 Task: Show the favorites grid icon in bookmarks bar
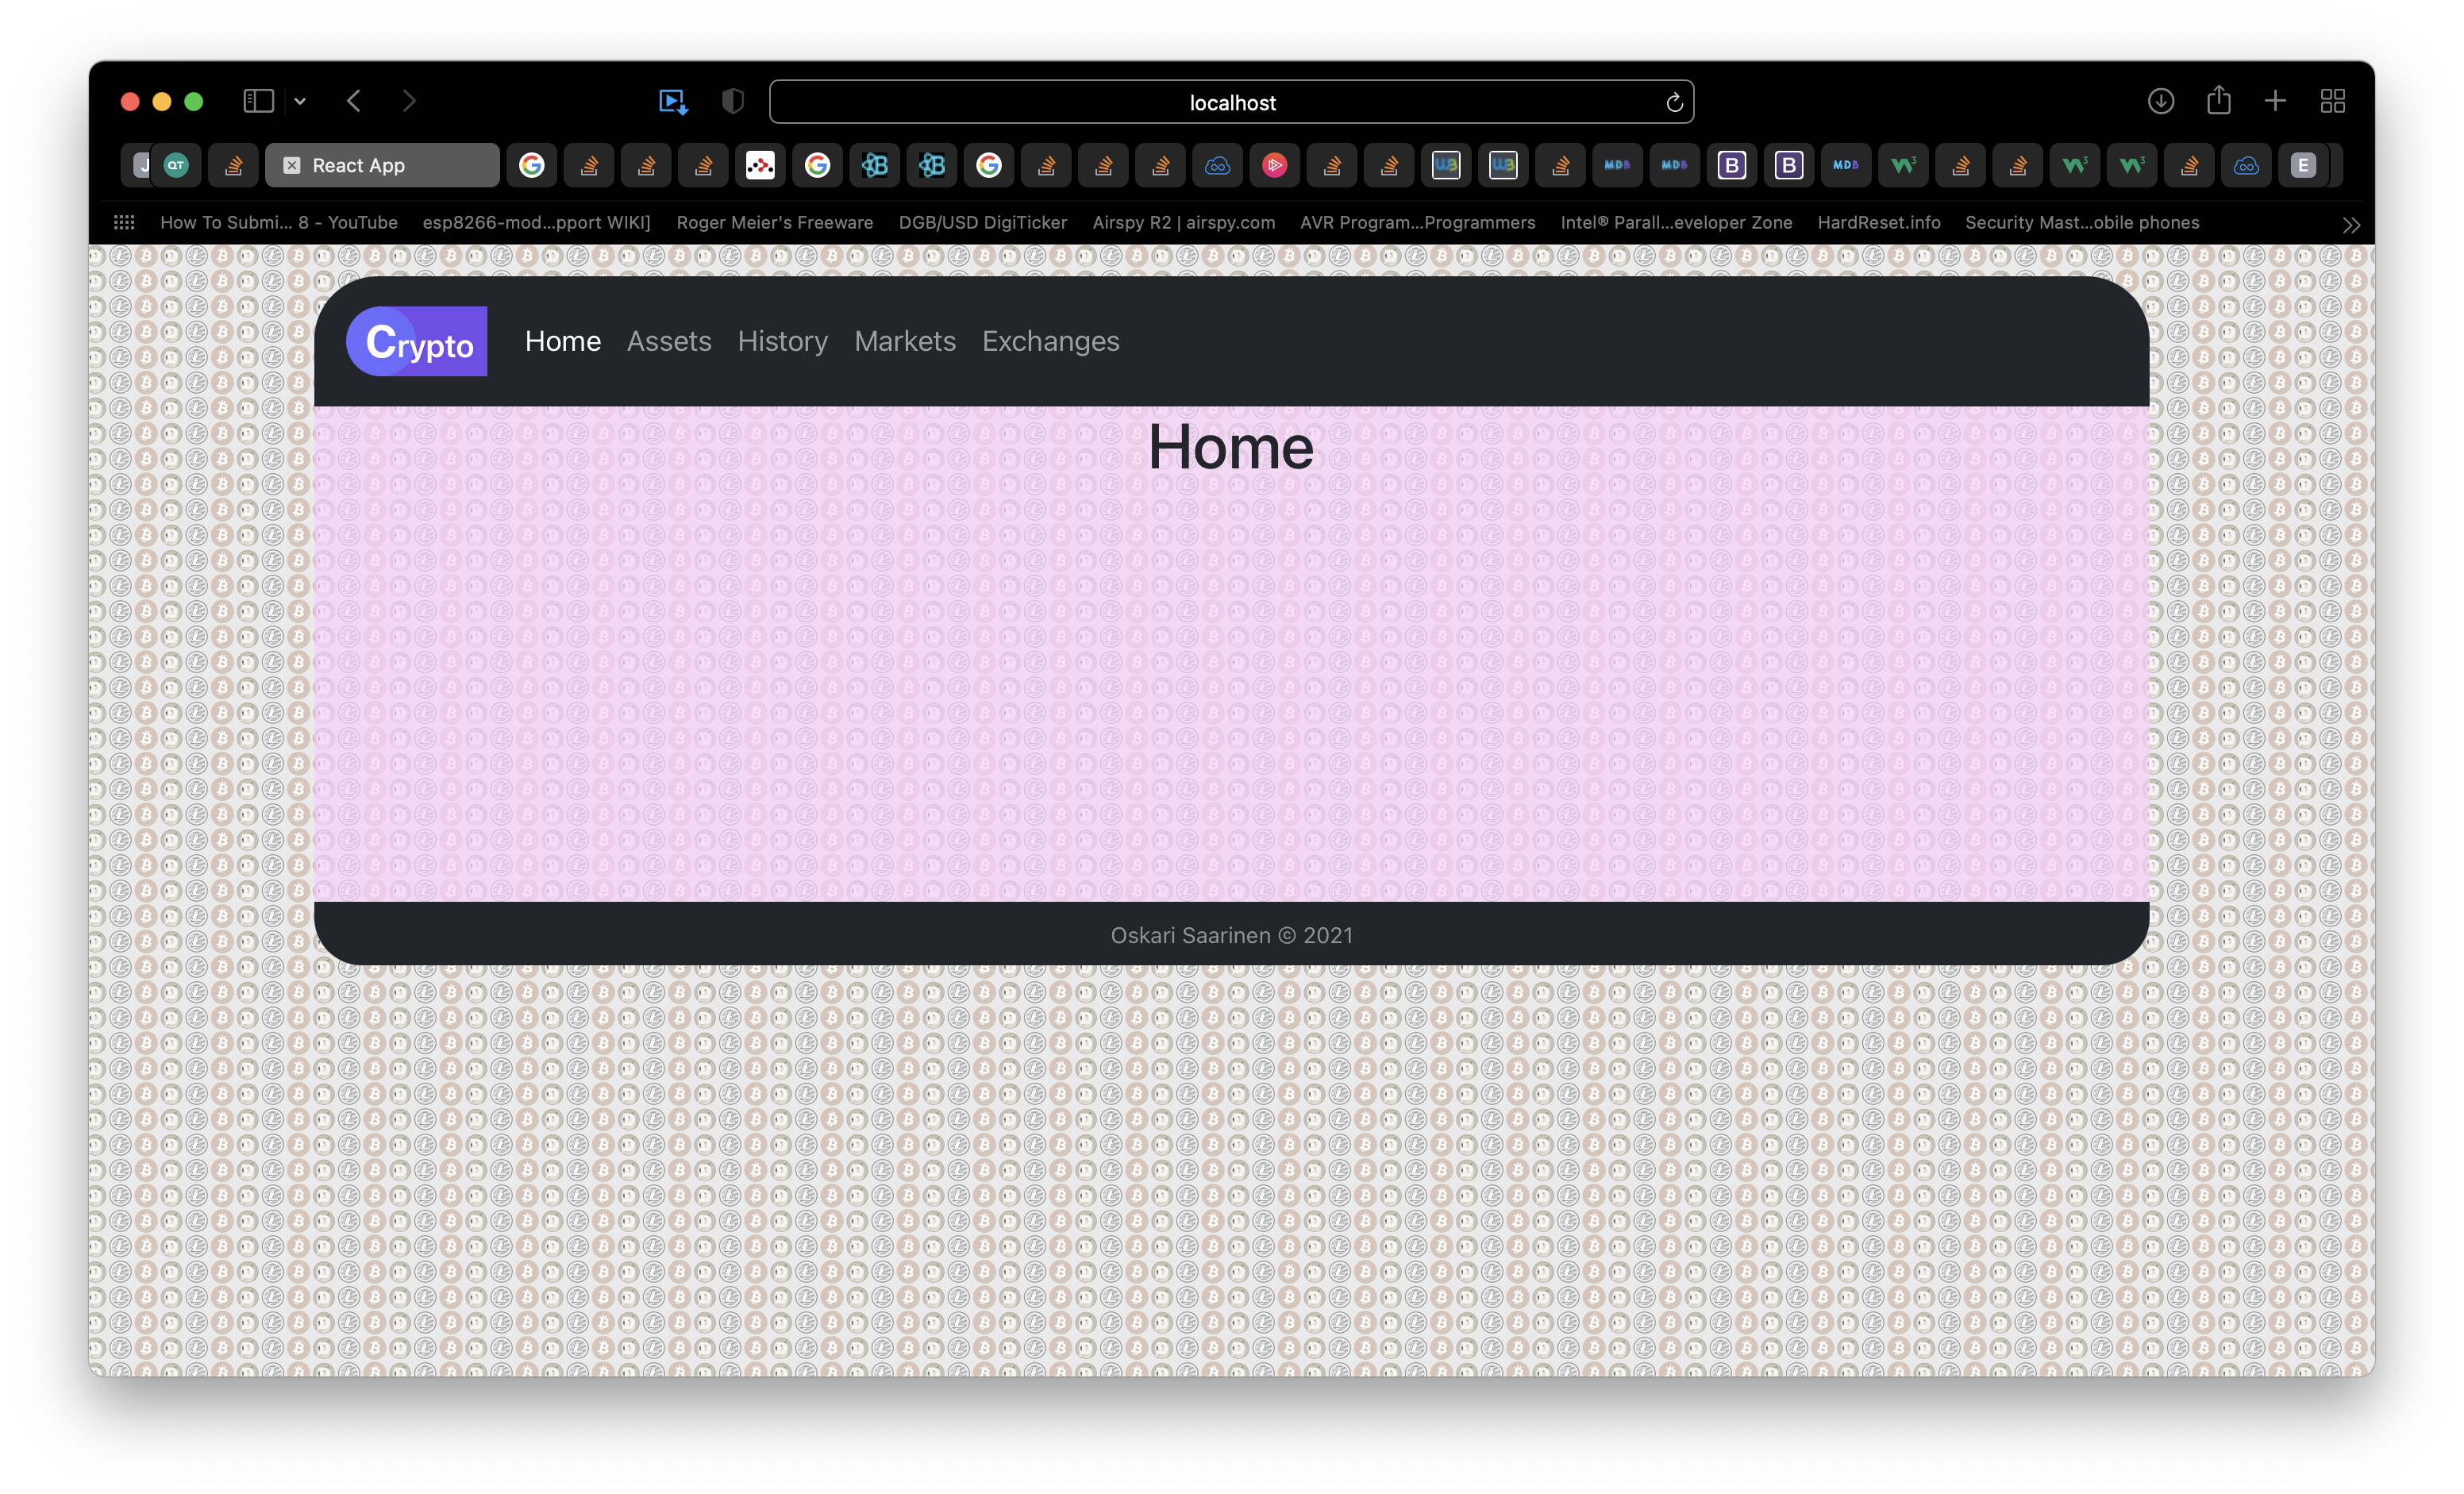124,222
